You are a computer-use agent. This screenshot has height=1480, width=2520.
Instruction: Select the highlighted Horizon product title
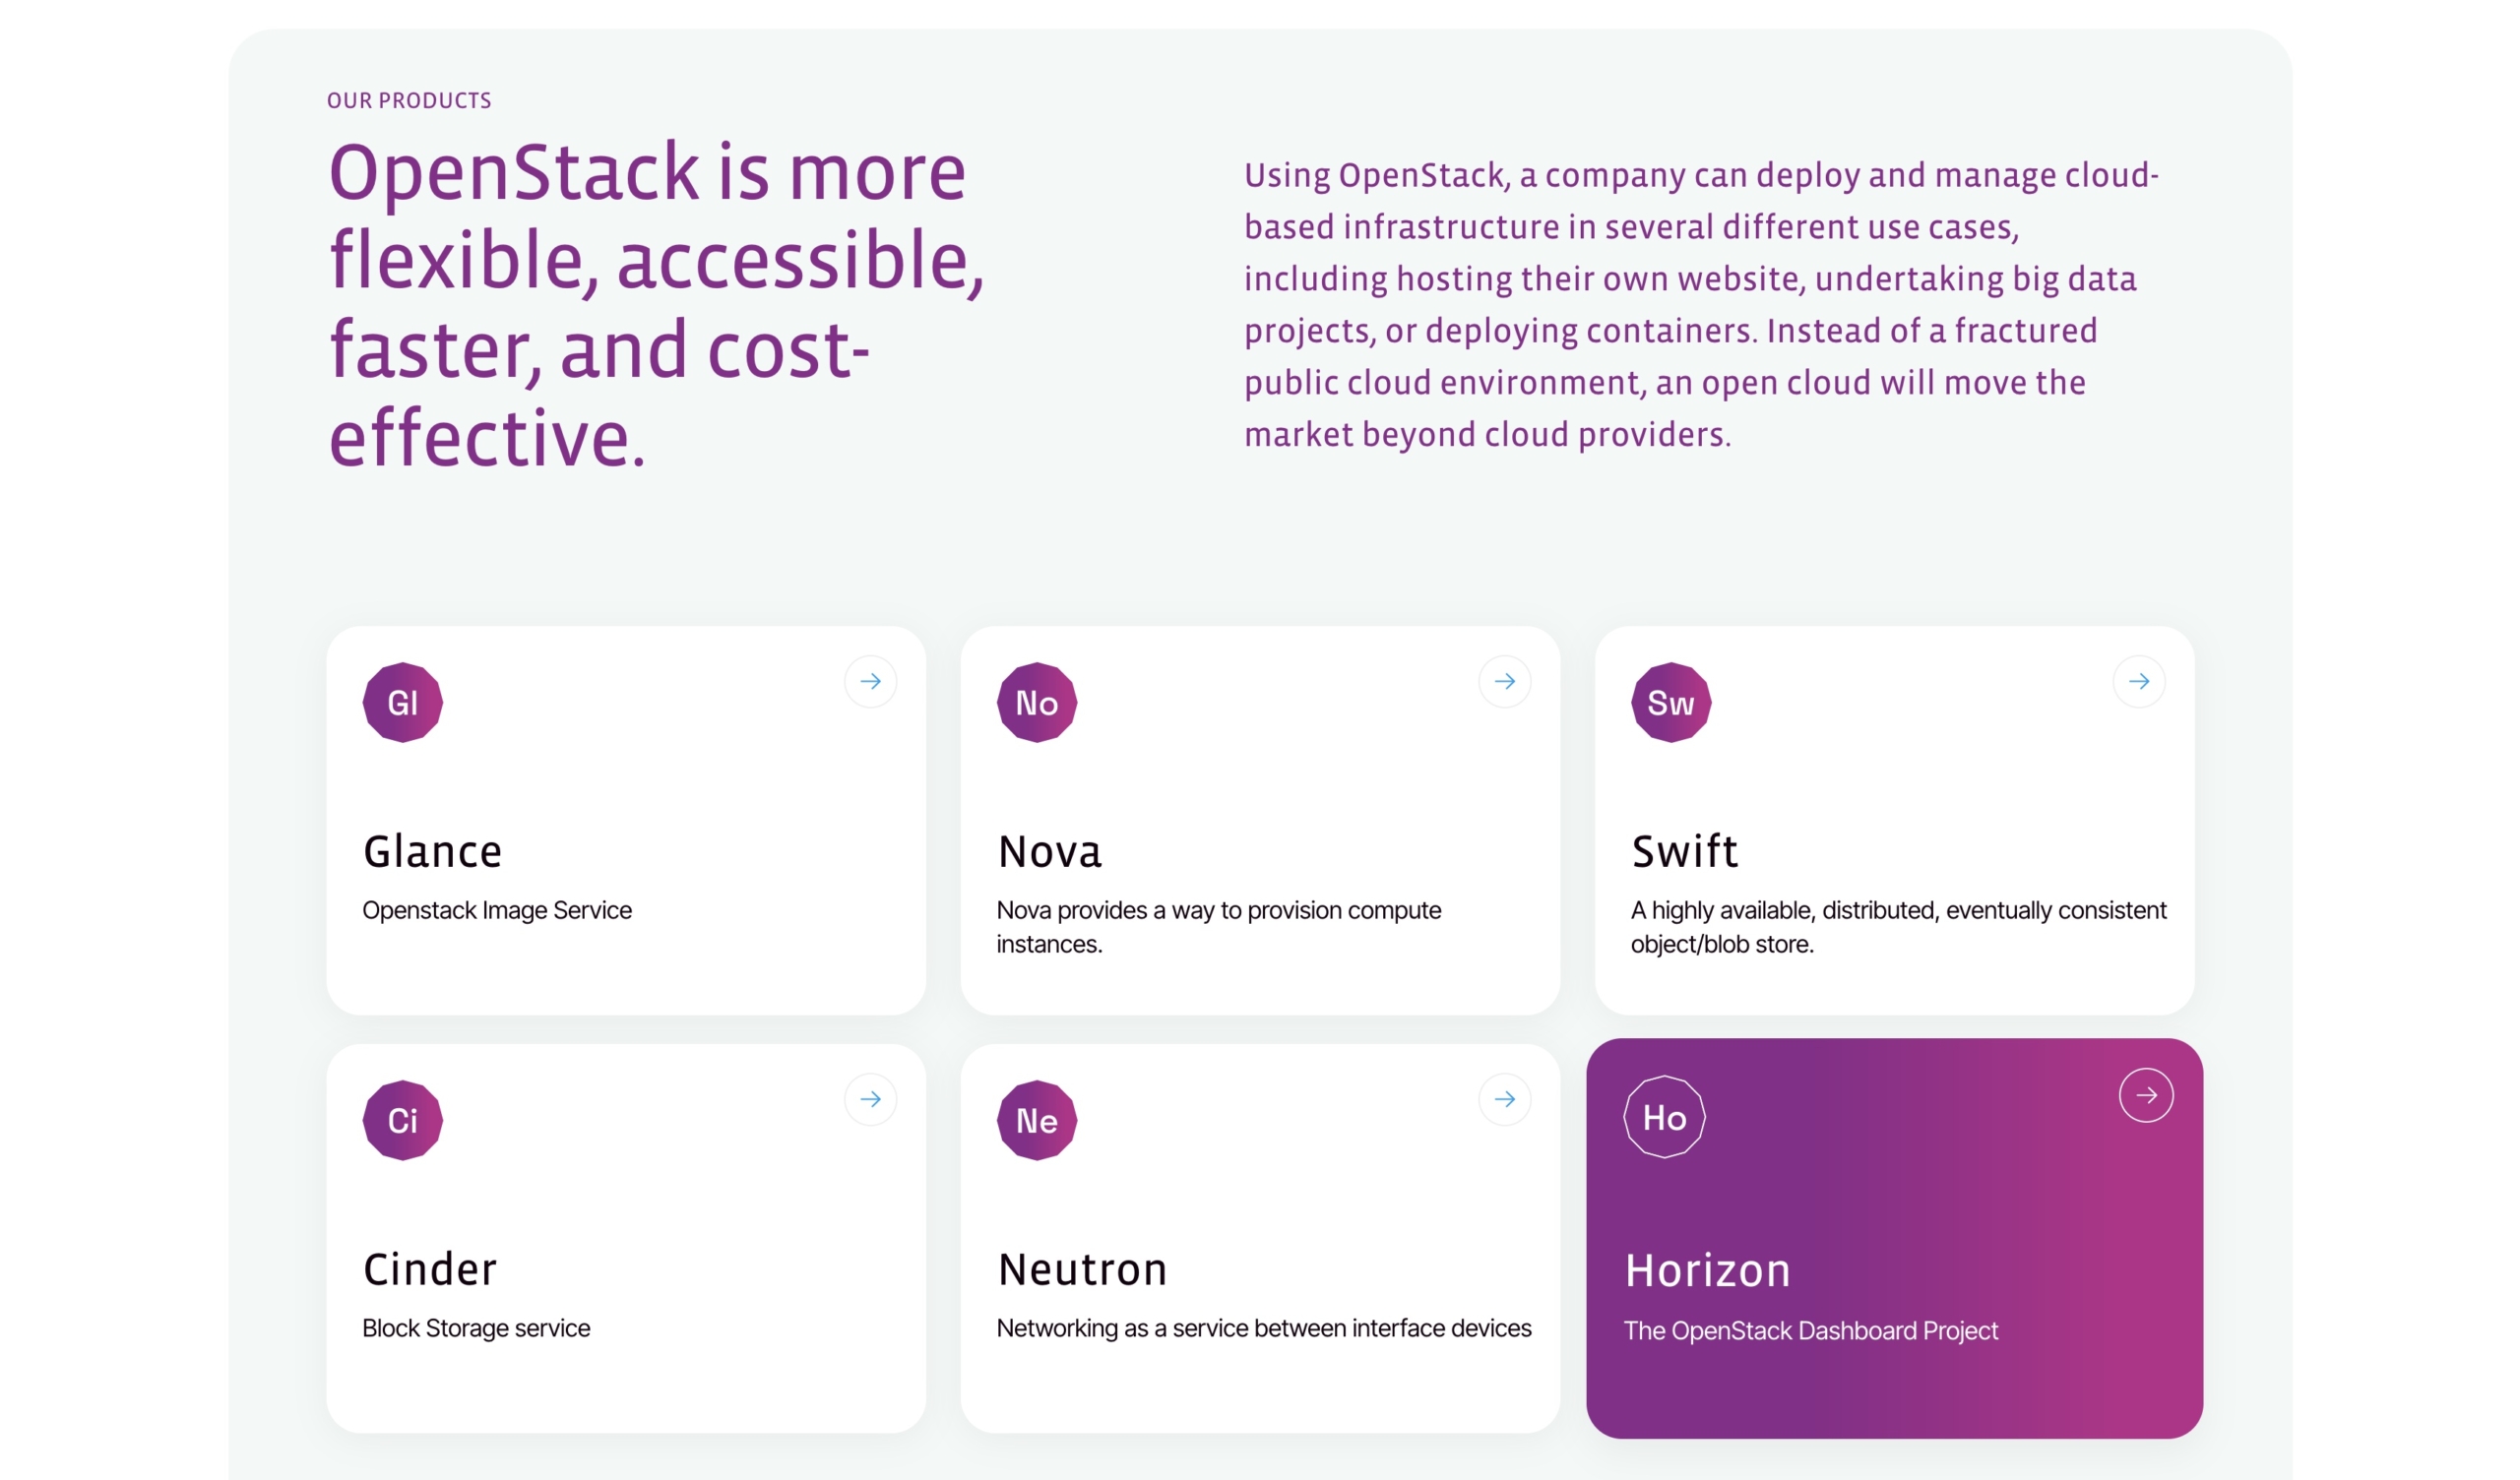pyautogui.click(x=1707, y=1270)
